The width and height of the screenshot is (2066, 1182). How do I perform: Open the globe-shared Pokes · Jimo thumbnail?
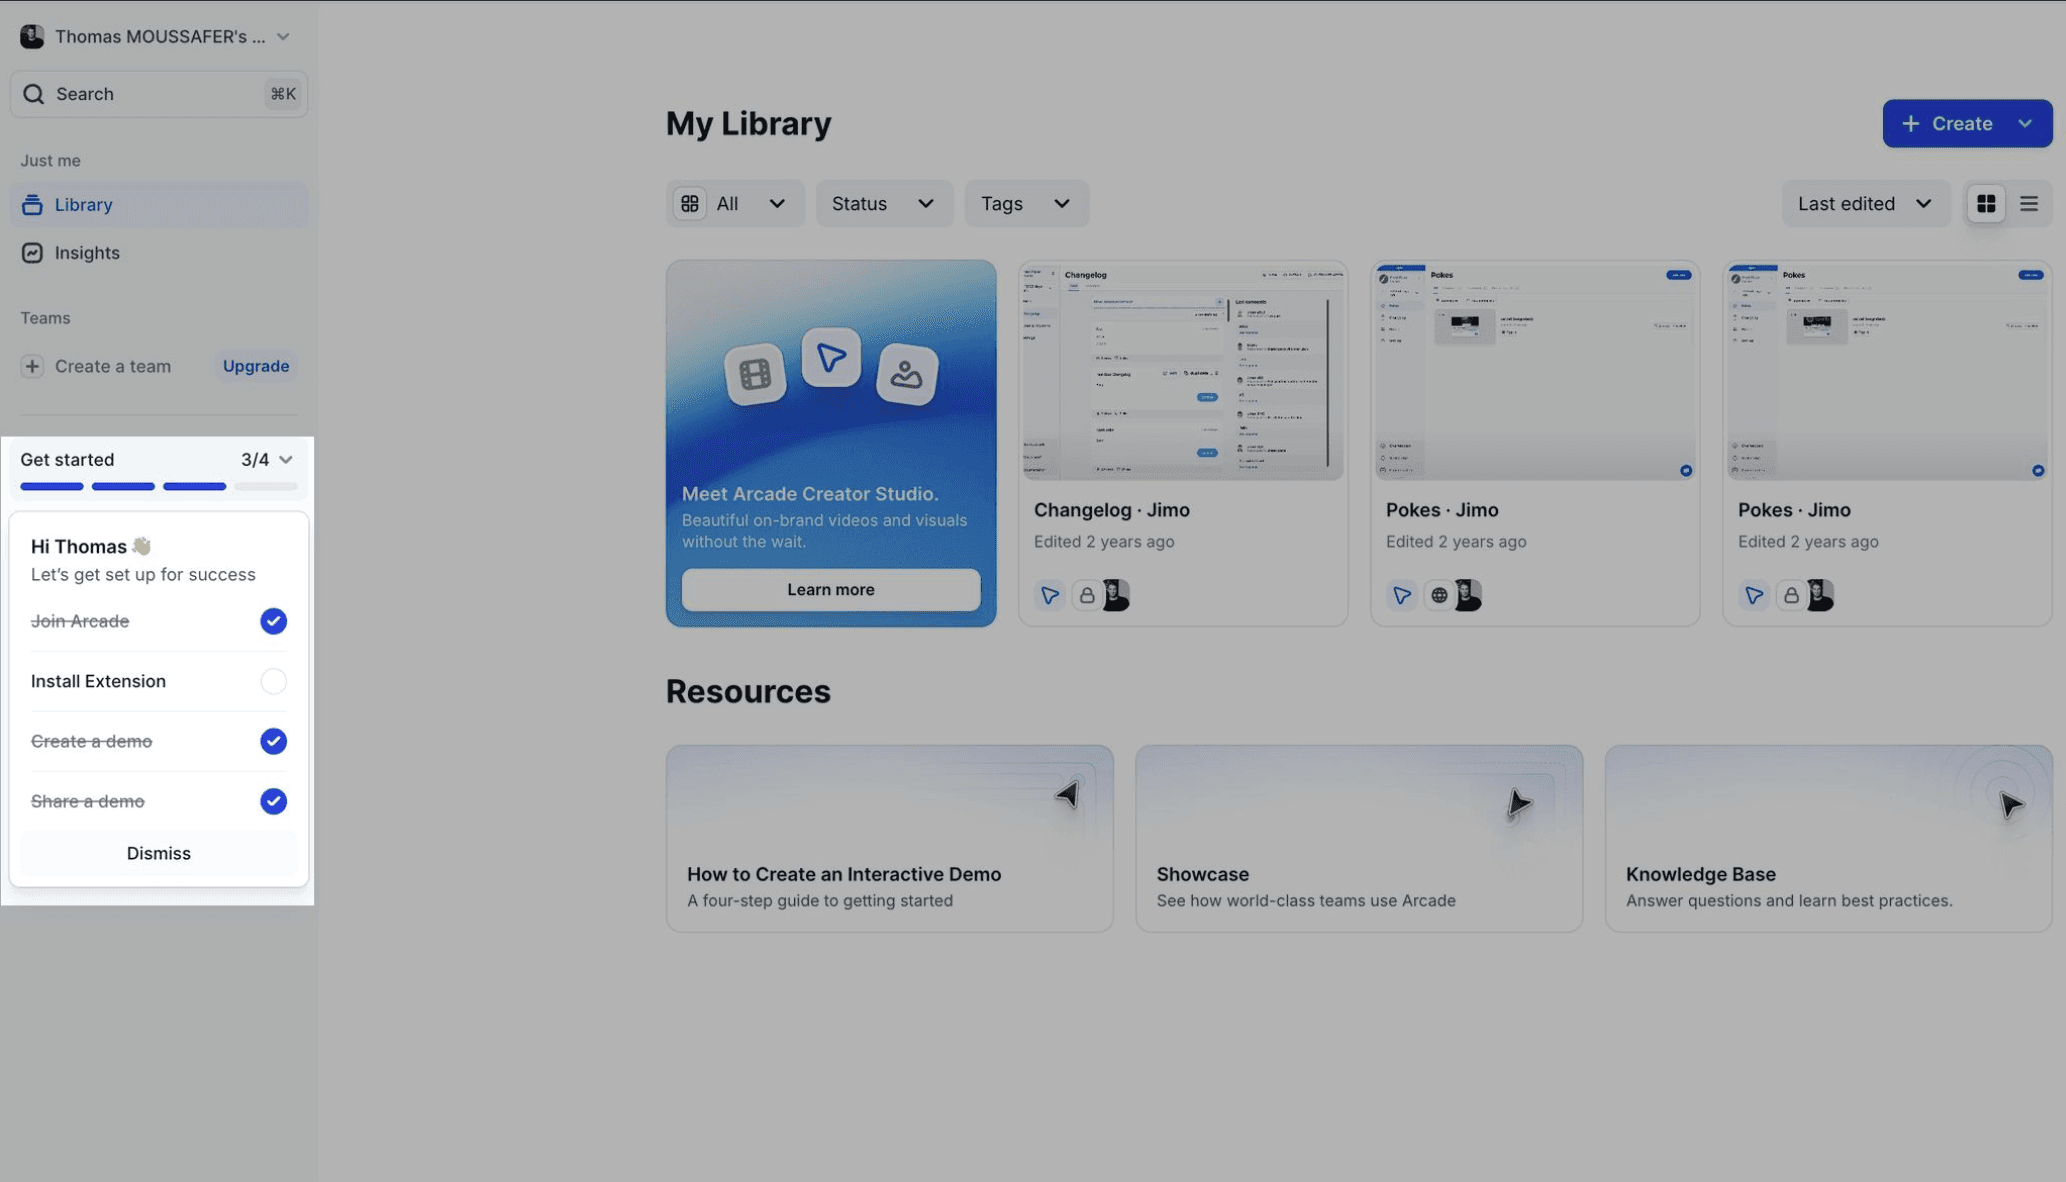pyautogui.click(x=1535, y=372)
